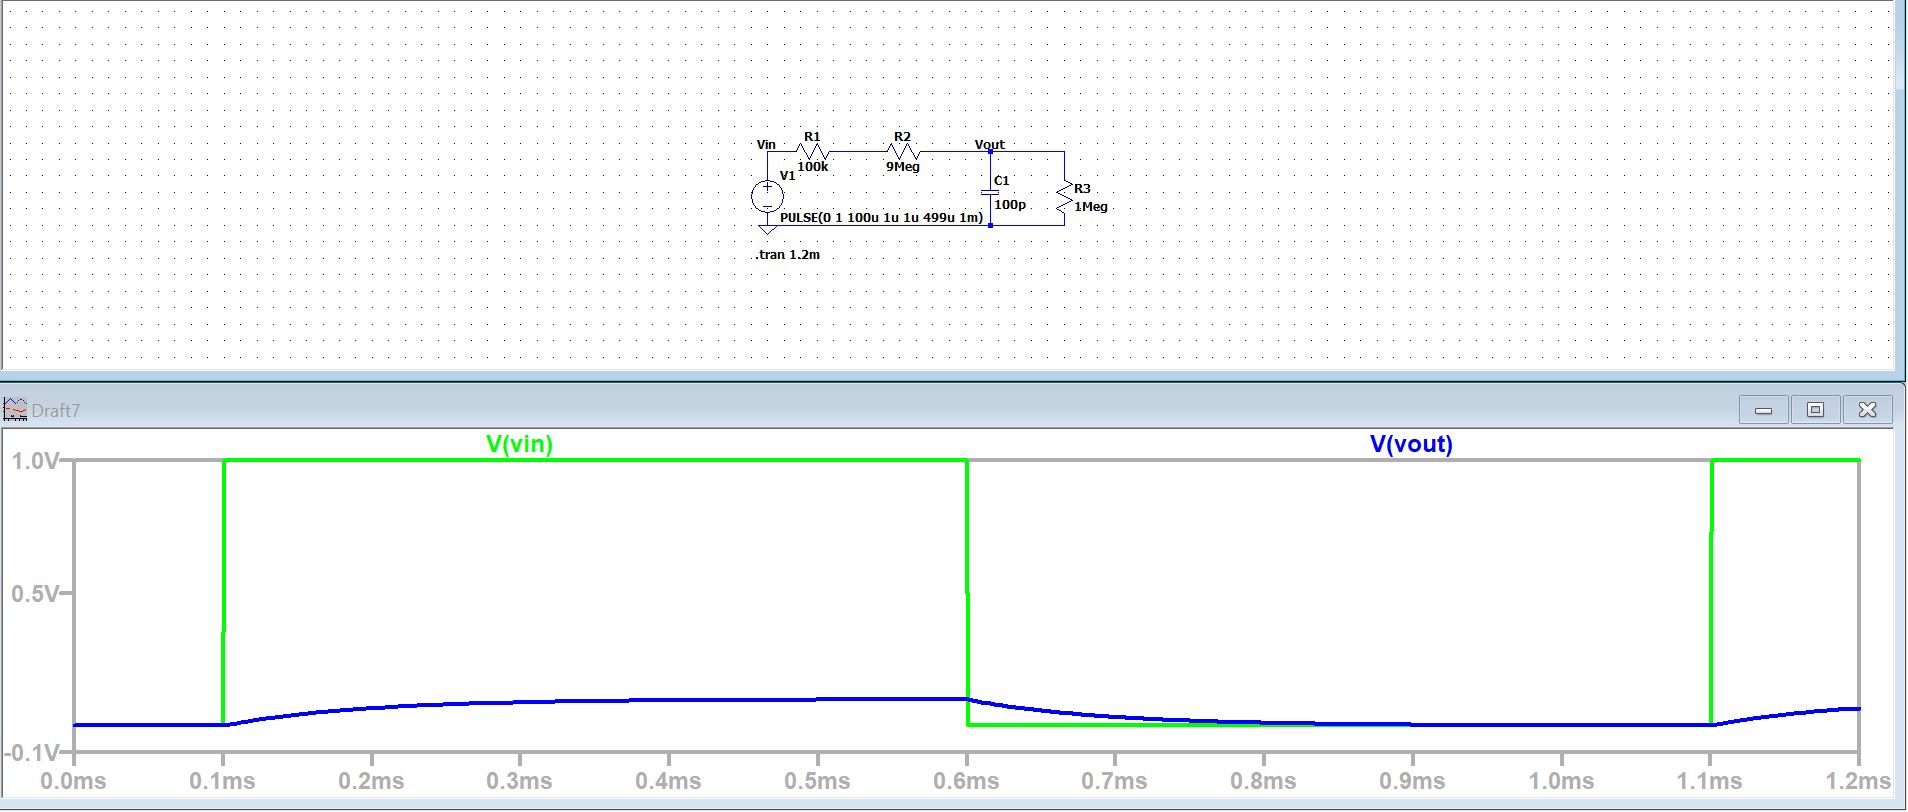This screenshot has height=812, width=1908.
Task: Click the 1.0V label on vertical axis
Action: tap(34, 461)
